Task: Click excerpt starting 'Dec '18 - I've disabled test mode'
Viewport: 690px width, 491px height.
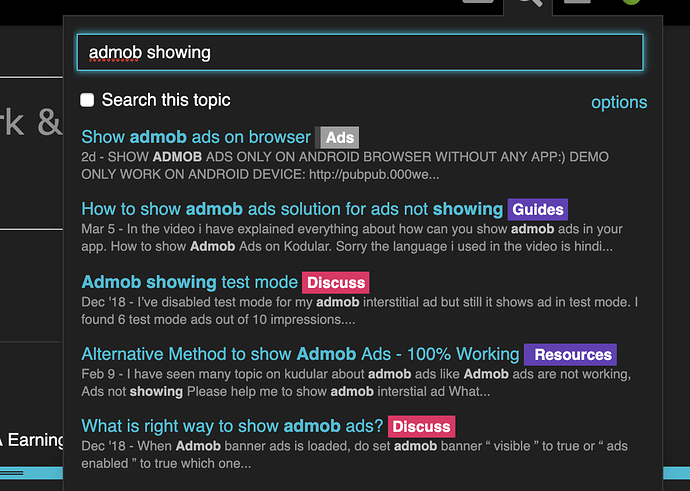Action: pyautogui.click(x=360, y=311)
